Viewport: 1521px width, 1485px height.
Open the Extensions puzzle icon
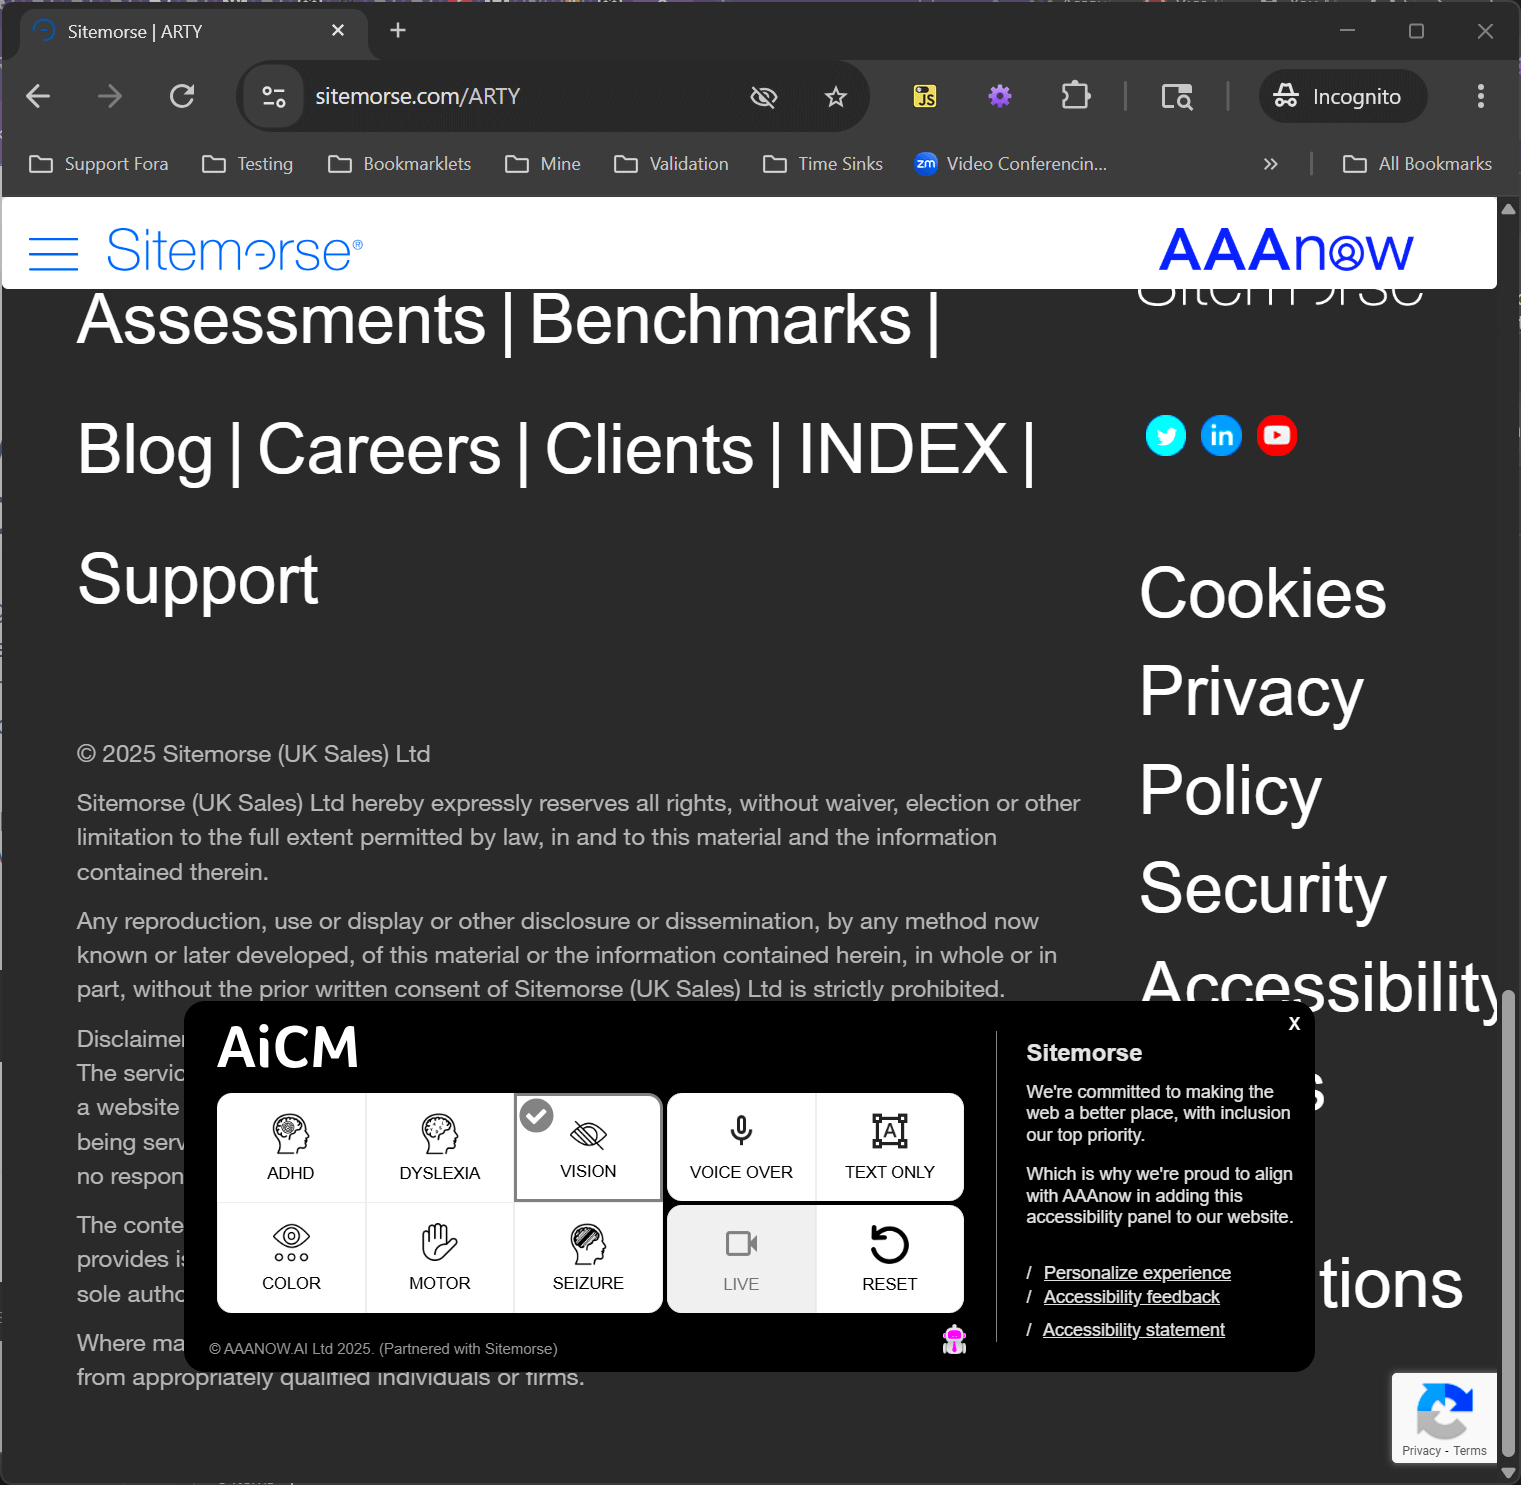pos(1075,96)
